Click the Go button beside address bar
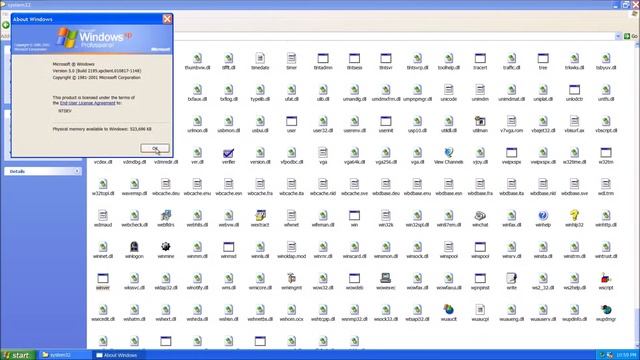 point(631,36)
